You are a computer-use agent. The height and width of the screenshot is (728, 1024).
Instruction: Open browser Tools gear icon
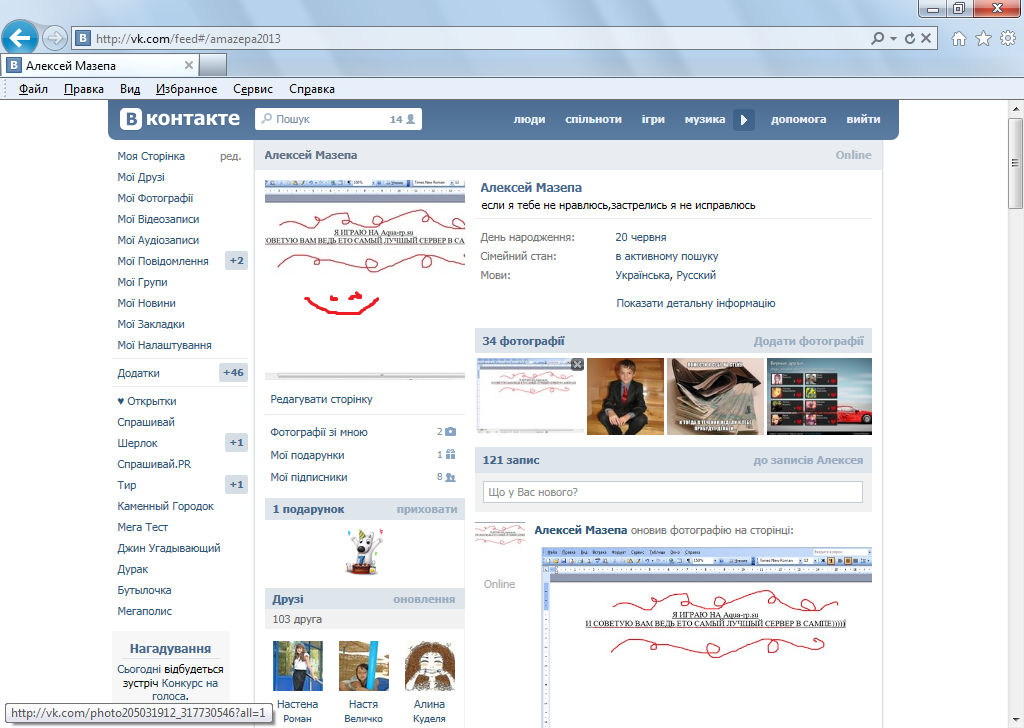tap(1008, 39)
